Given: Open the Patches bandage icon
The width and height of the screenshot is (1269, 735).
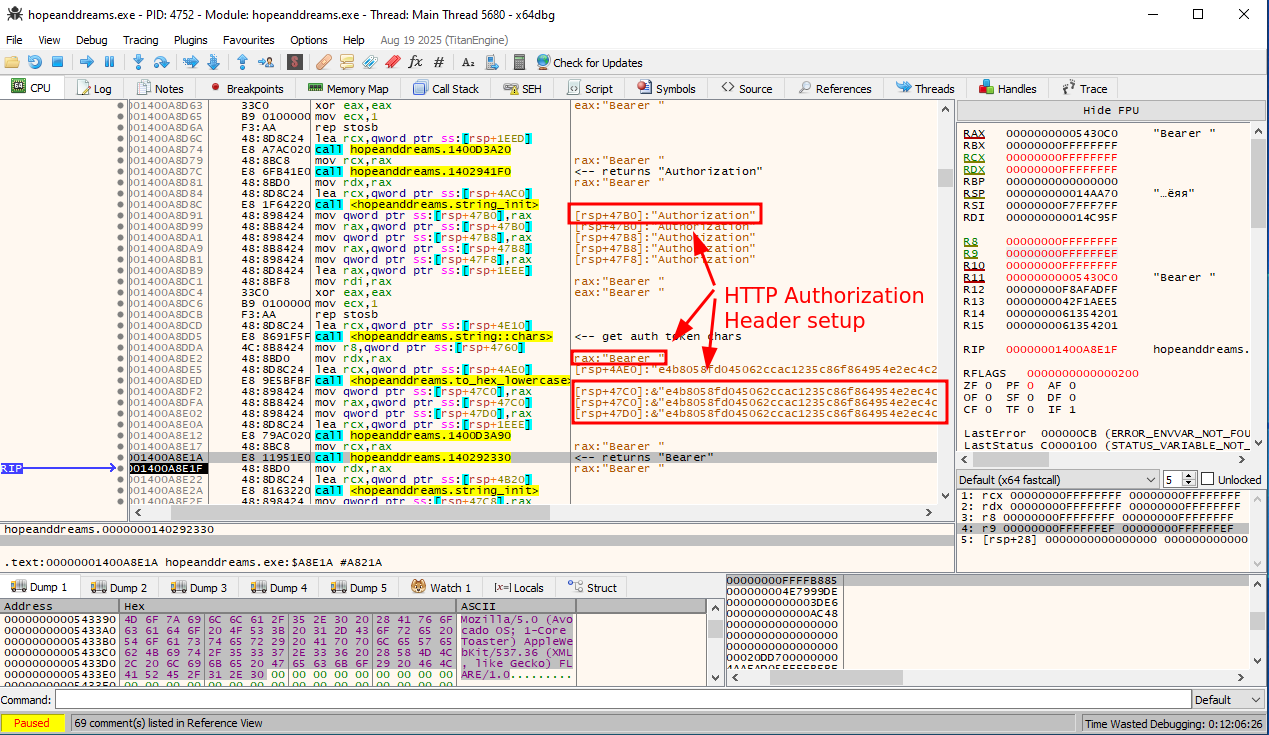Looking at the screenshot, I should tap(325, 62).
